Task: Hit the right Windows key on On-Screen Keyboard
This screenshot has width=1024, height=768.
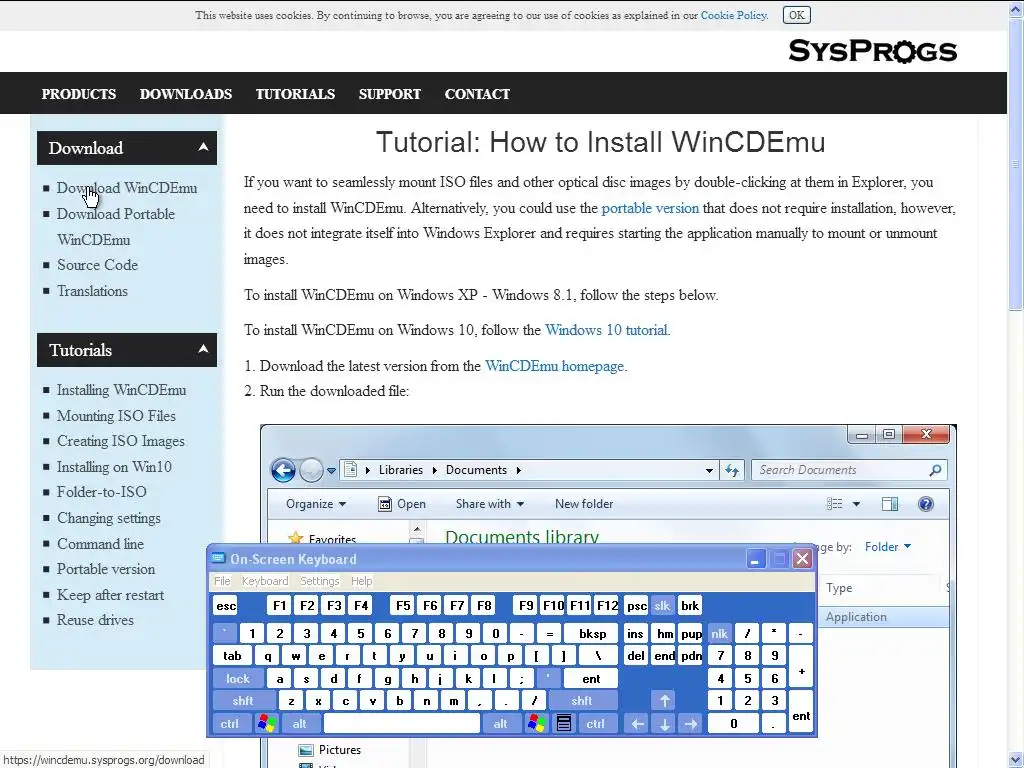Action: point(537,724)
